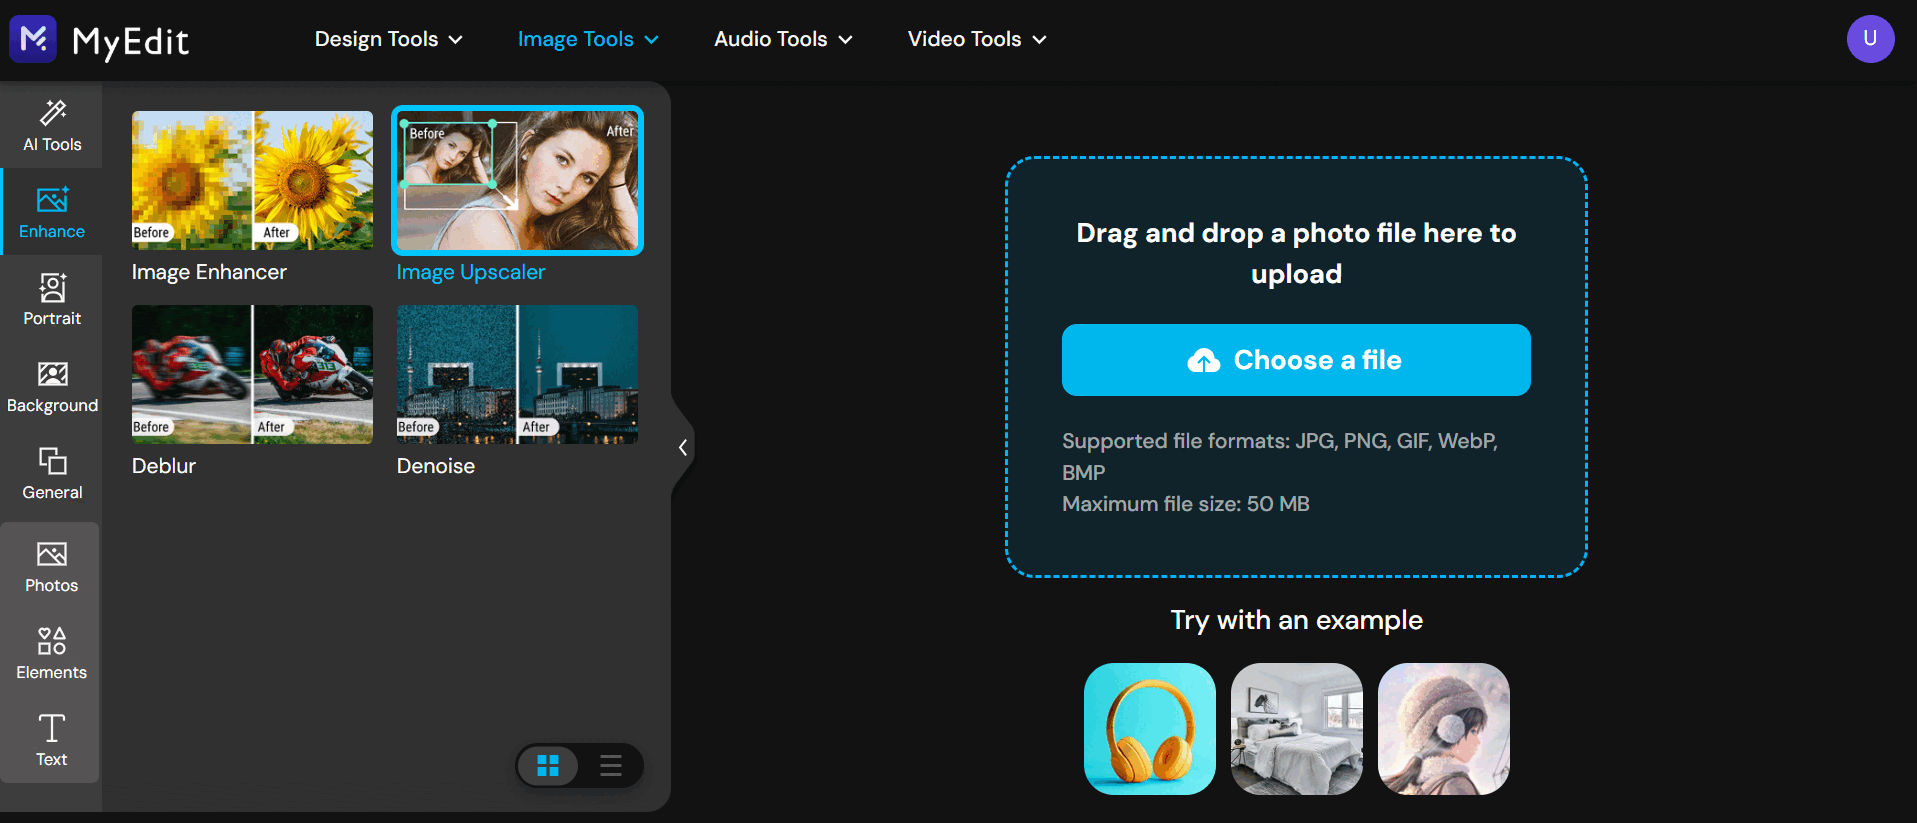Click the Image Upscaler label
This screenshot has height=823, width=1917.
(x=471, y=272)
